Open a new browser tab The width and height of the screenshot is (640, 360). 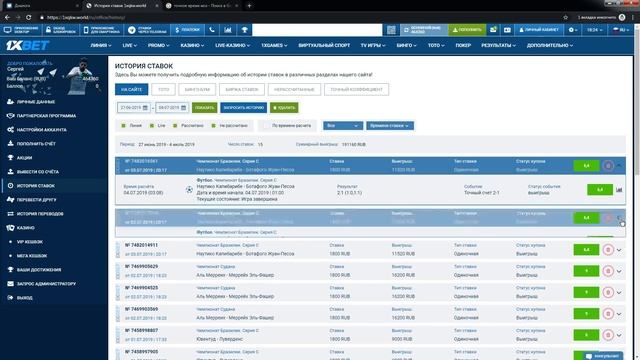249,6
